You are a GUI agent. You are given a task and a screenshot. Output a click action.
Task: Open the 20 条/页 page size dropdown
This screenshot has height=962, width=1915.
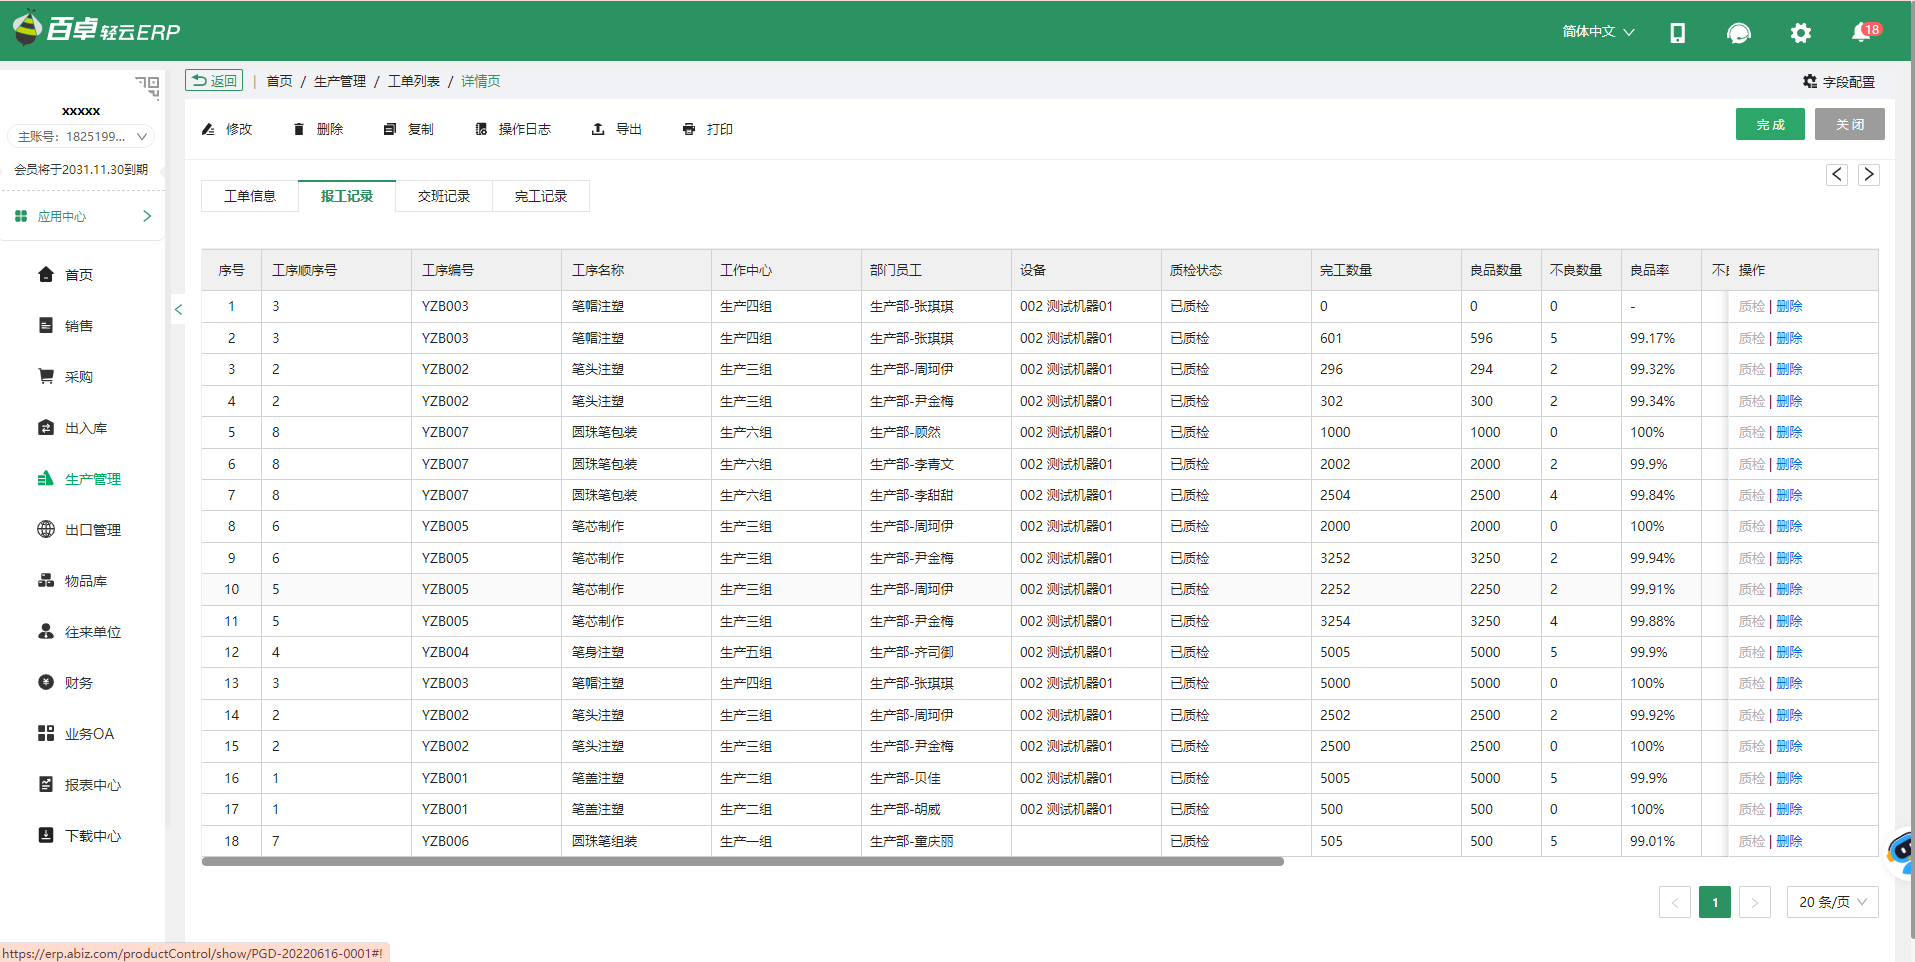point(1832,902)
